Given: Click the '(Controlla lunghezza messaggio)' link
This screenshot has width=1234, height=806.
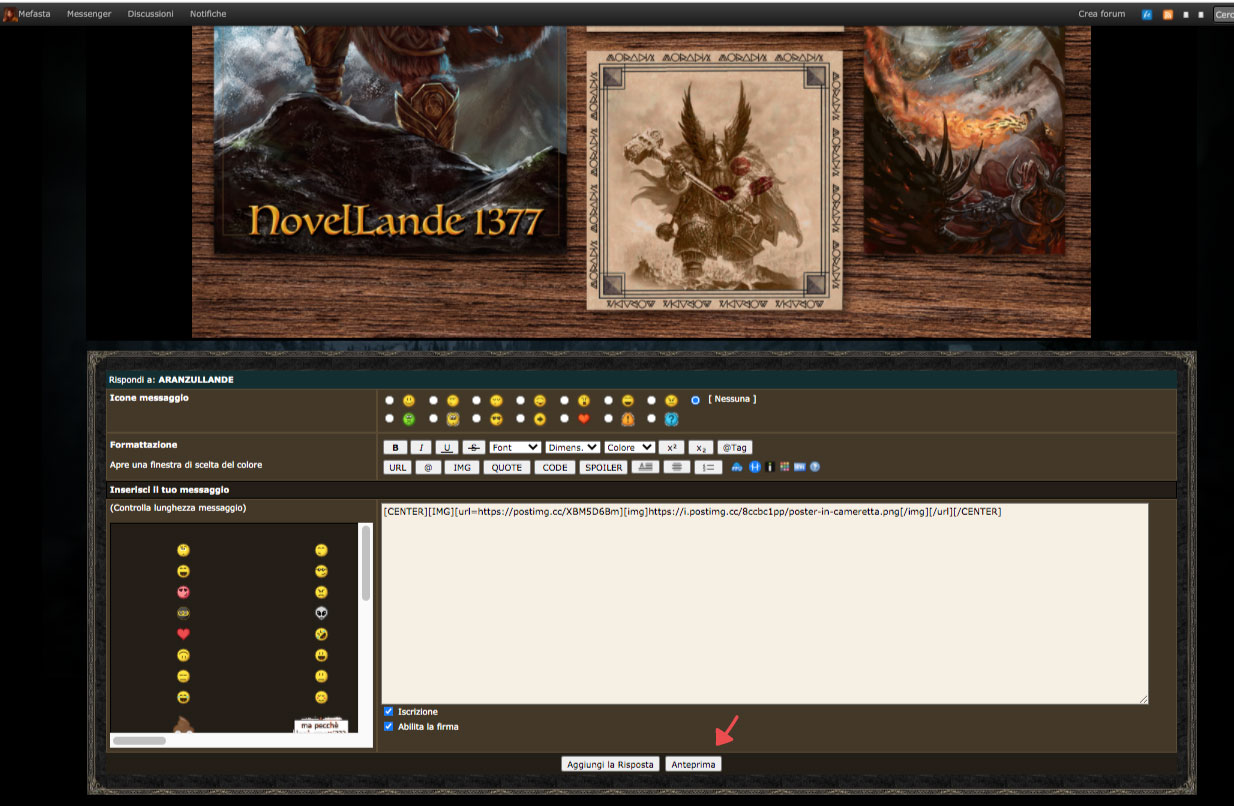Looking at the screenshot, I should [x=178, y=508].
